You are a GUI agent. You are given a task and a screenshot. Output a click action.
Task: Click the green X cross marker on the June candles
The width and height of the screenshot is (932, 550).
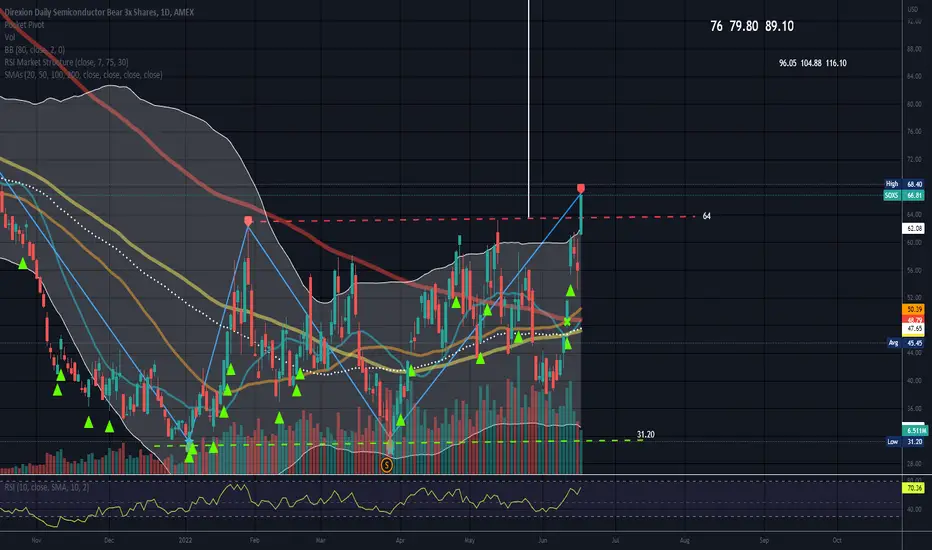[567, 322]
